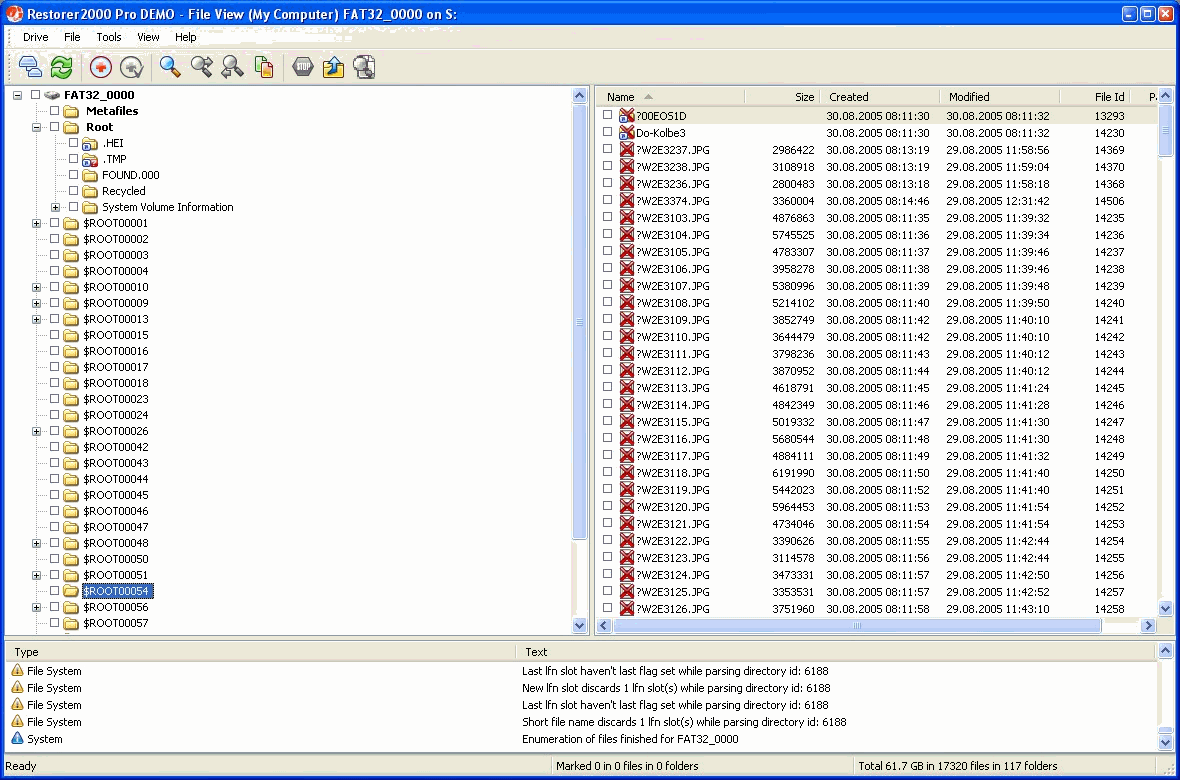Collapse the Root folder node
Screen dimensions: 1180x780
(36, 127)
